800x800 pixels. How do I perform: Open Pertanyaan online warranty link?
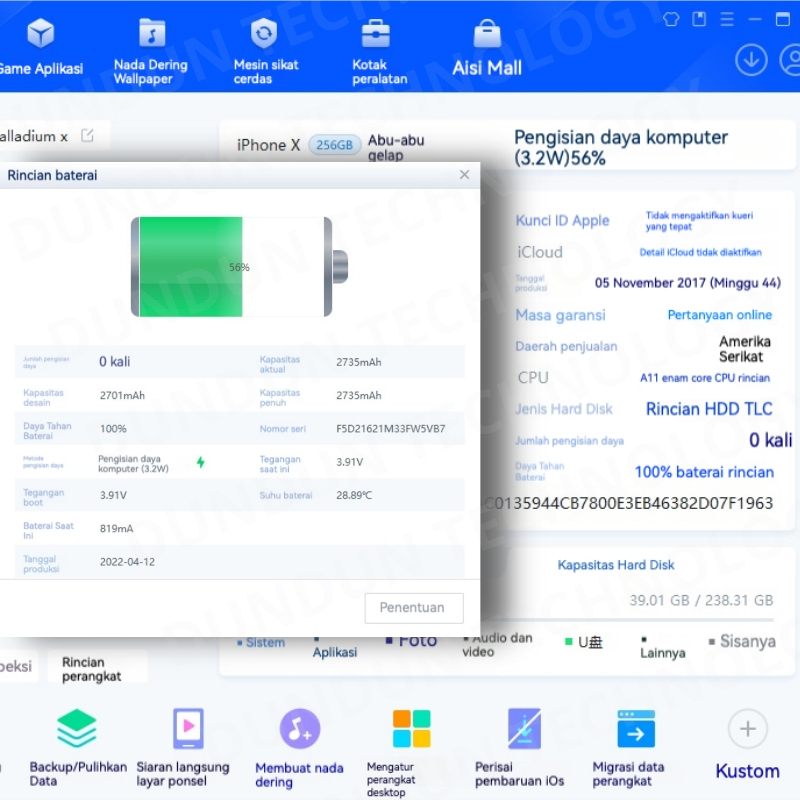pos(719,315)
